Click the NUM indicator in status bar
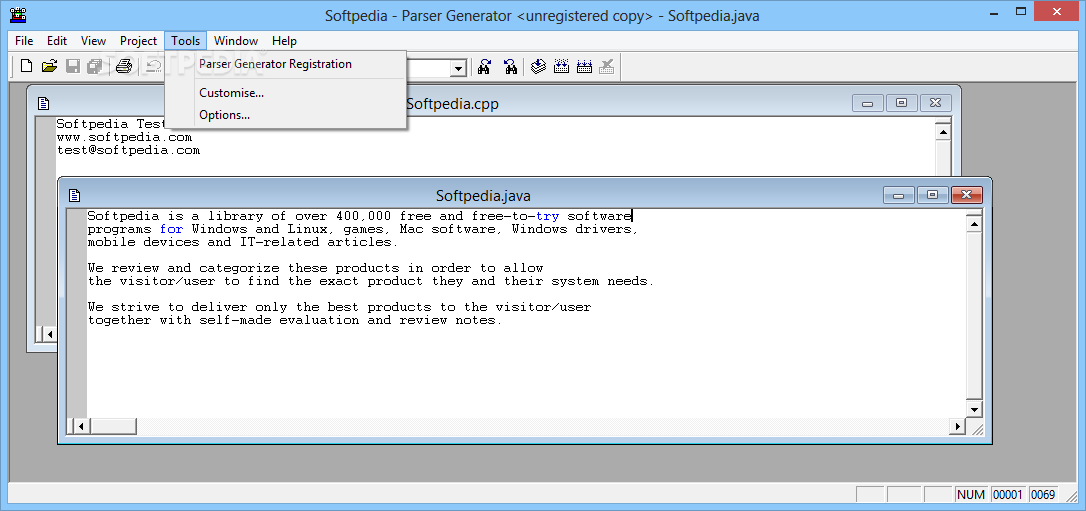 (970, 494)
